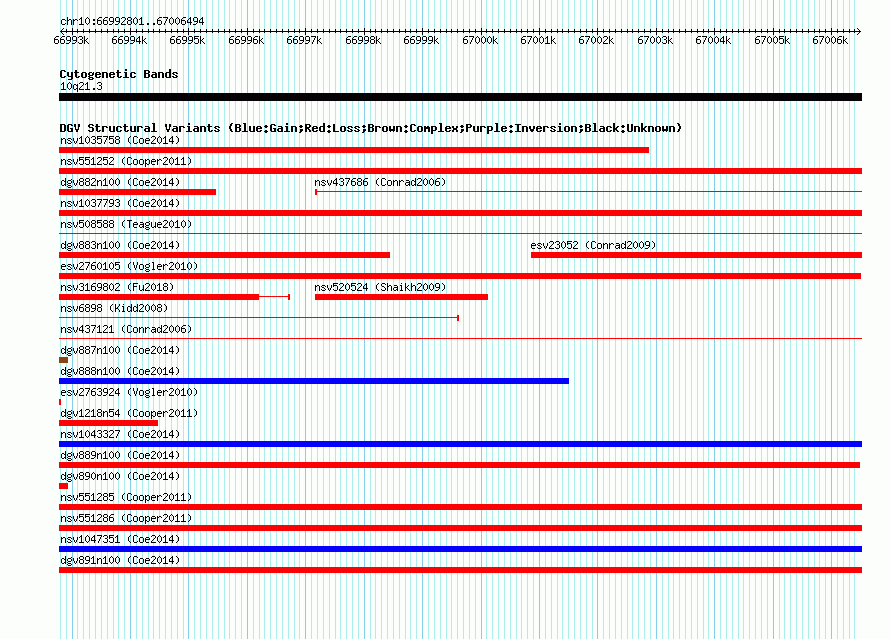
Task: Select the dgv891n100 red bar
Action: point(460,570)
